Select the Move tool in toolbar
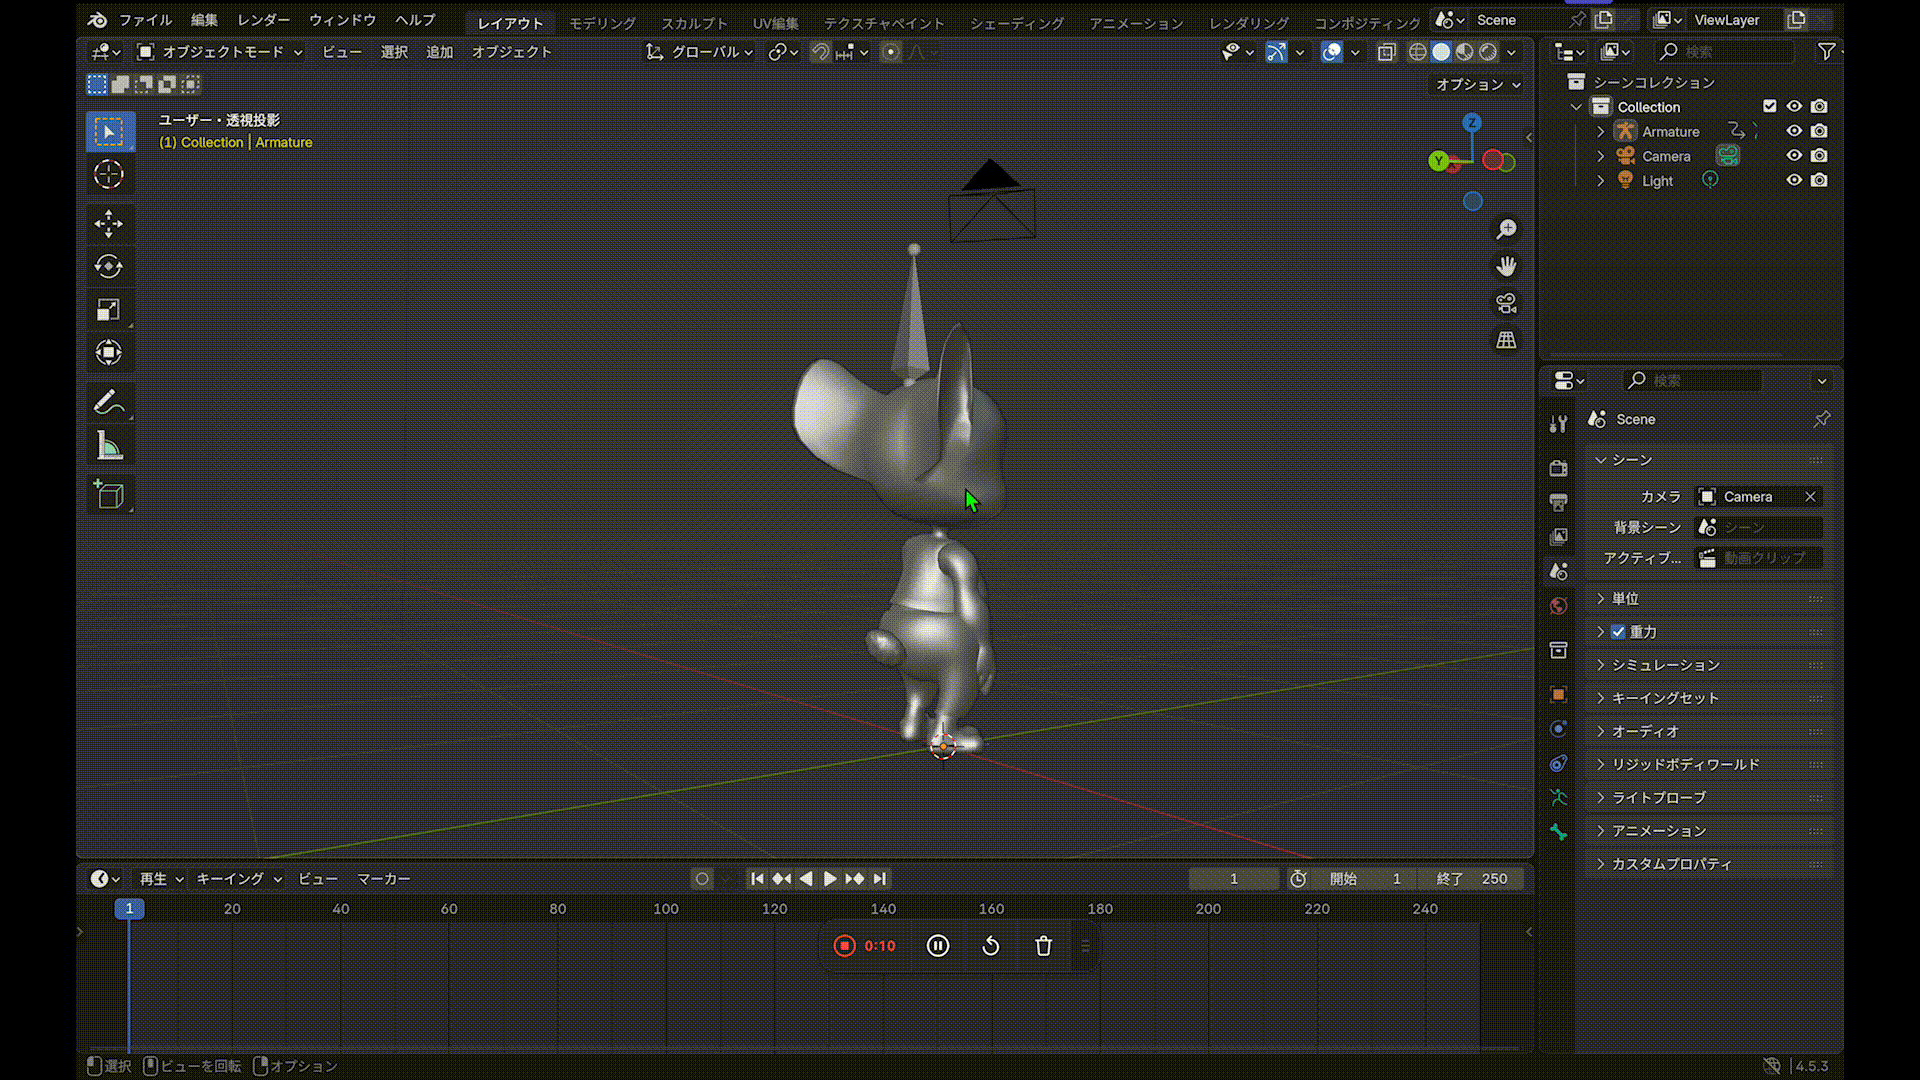 coord(109,223)
